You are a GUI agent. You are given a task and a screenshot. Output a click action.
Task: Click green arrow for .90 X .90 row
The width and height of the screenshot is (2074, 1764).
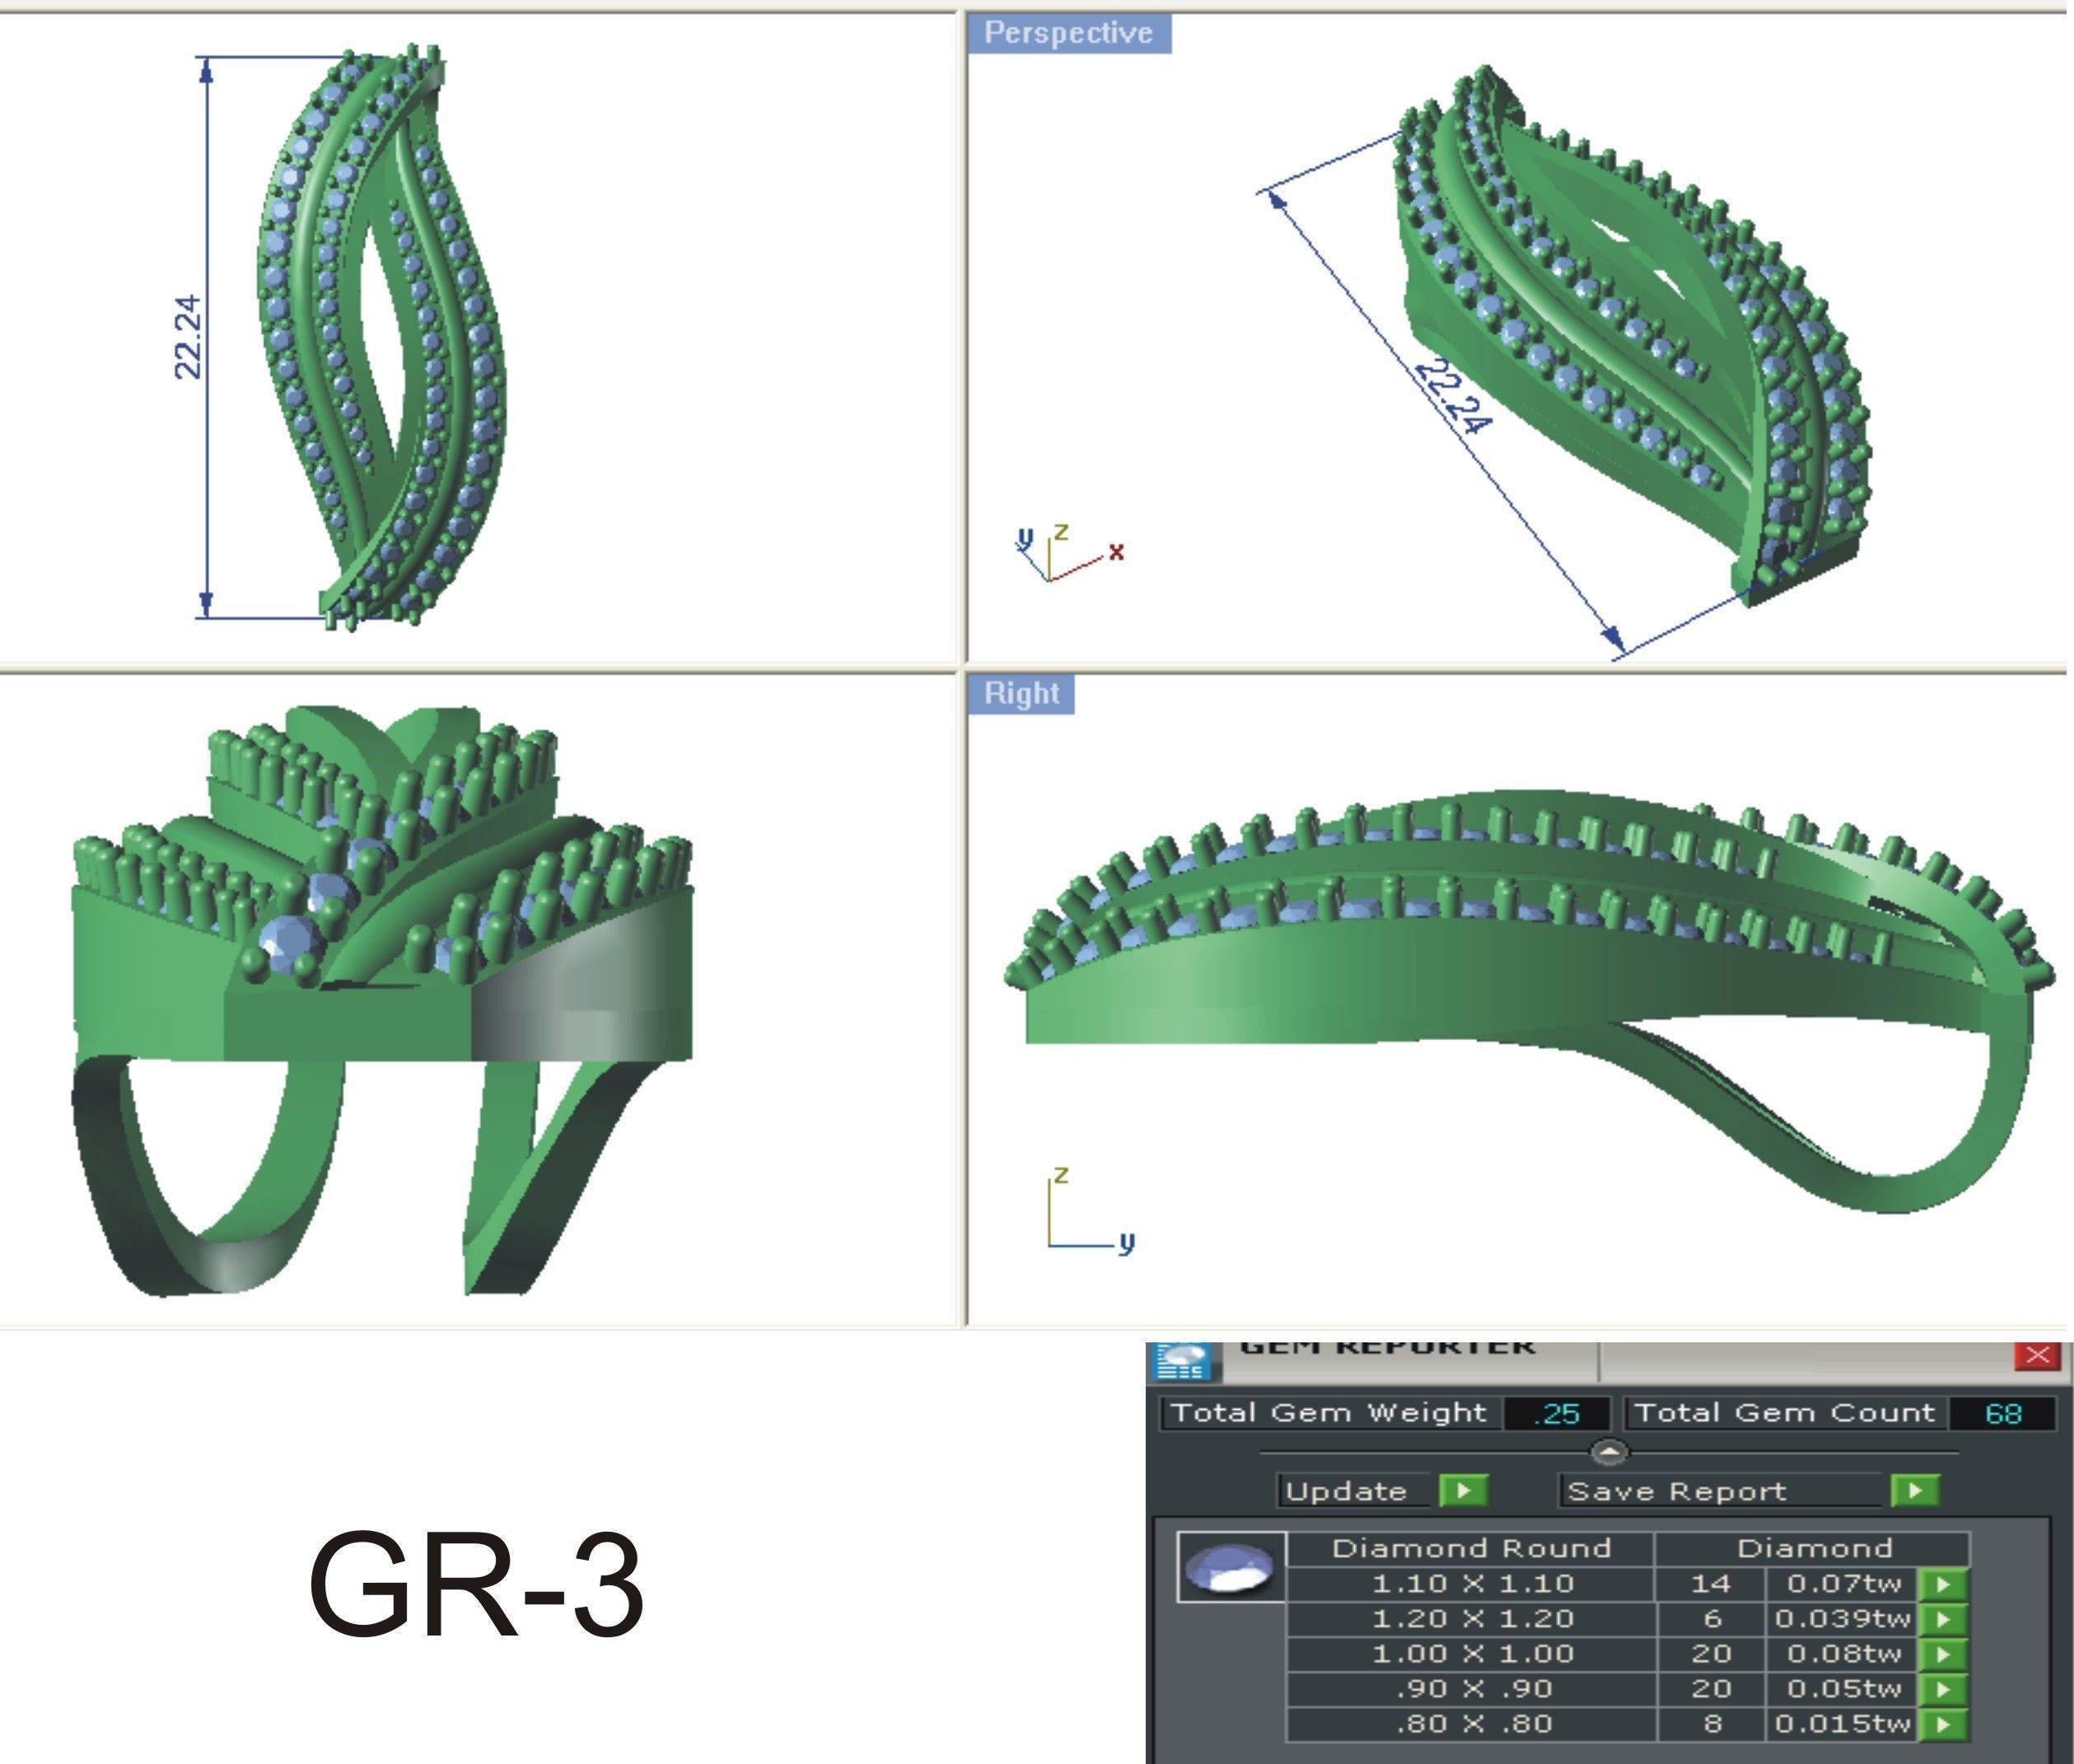tap(1944, 1689)
